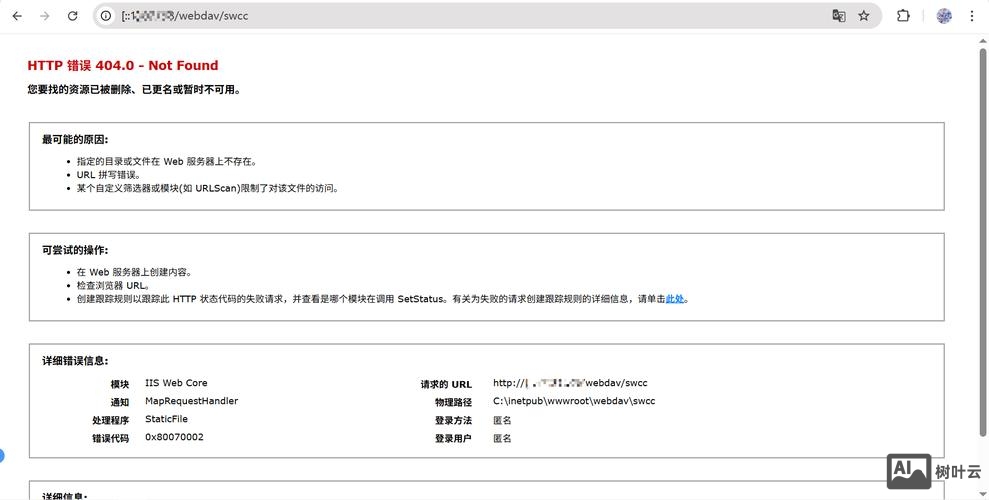989x500 pixels.
Task: Click the error code 0x80070002 value
Action: [174, 437]
